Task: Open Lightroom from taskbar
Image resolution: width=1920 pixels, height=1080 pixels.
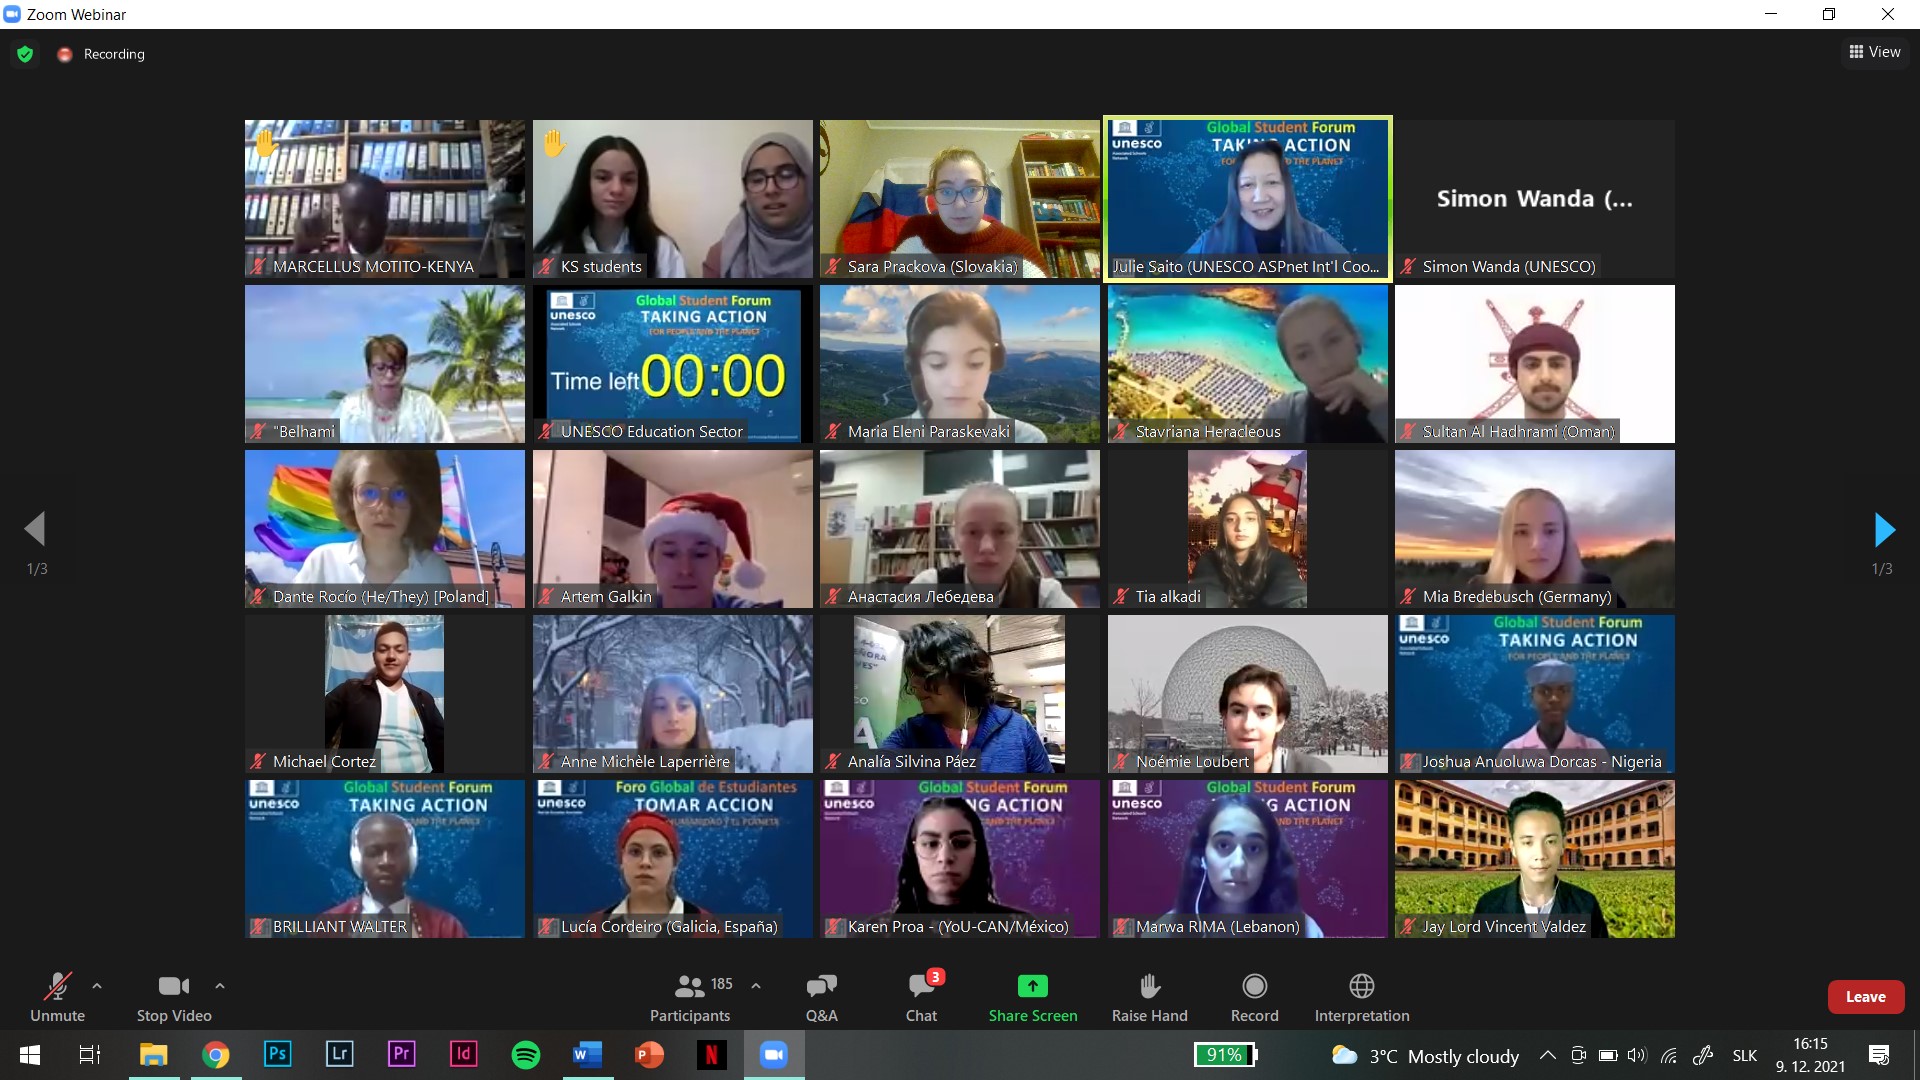Action: [339, 1055]
